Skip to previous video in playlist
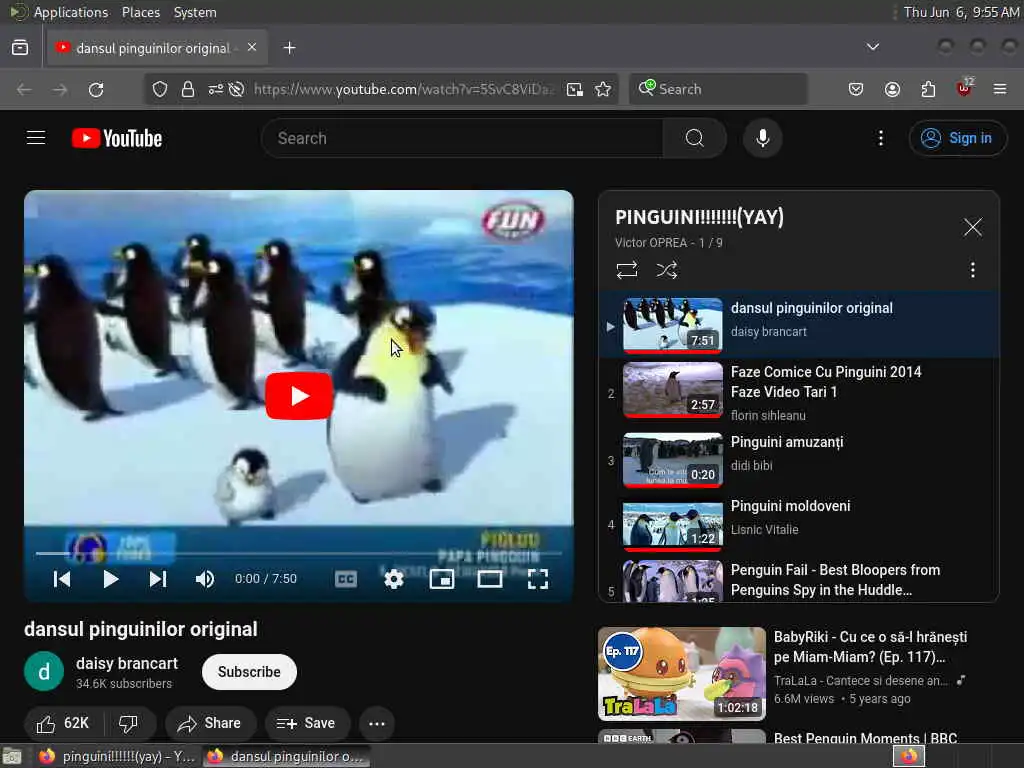The image size is (1024, 768). click(x=62, y=579)
